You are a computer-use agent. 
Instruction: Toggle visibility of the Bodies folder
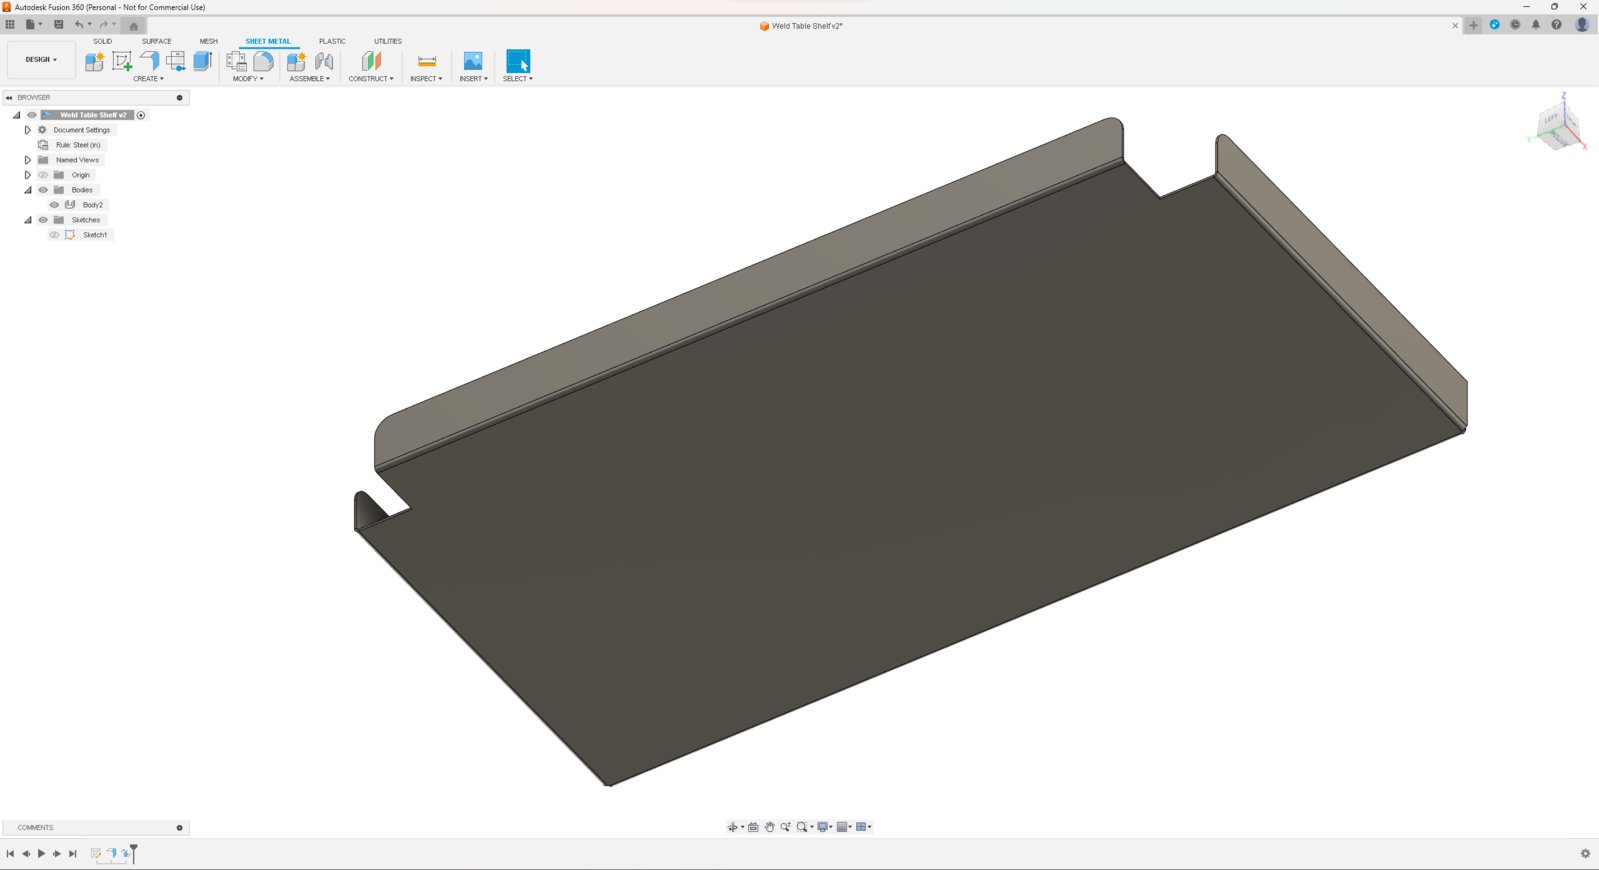point(43,190)
